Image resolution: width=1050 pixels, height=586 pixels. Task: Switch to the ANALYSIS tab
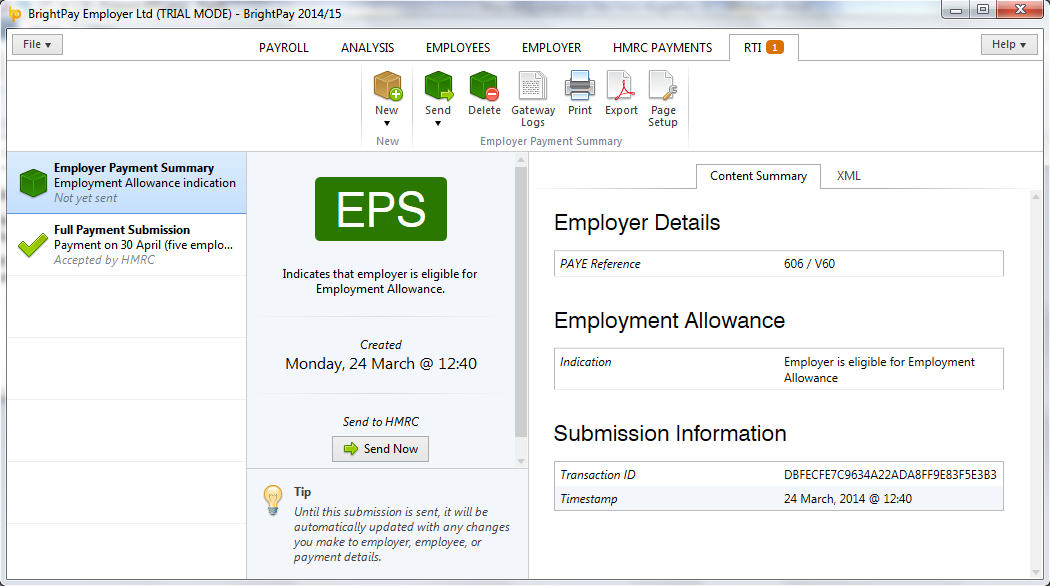367,48
